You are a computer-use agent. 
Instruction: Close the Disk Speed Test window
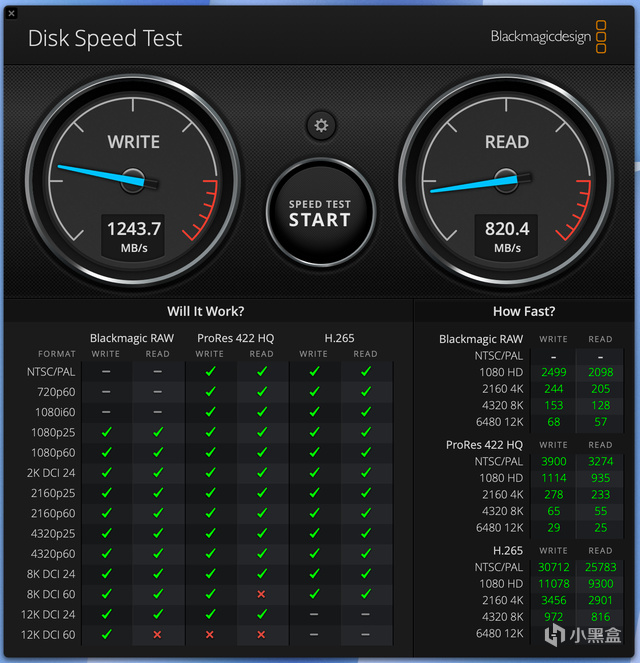click(11, 14)
